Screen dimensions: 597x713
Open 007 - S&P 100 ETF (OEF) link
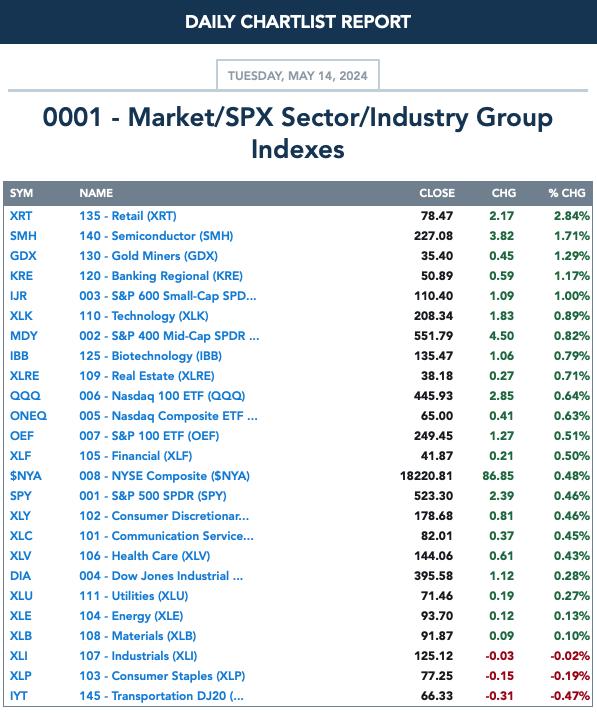[149, 436]
